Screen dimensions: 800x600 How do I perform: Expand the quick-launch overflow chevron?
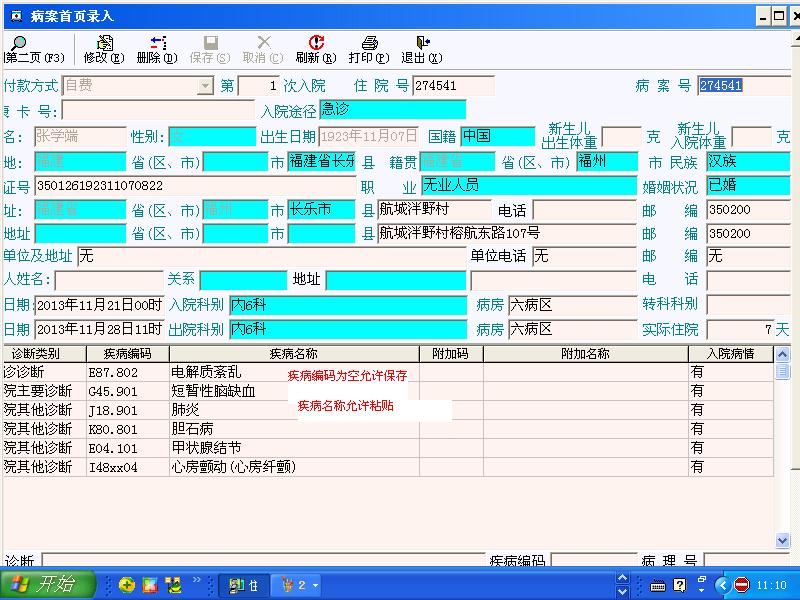click(x=197, y=580)
